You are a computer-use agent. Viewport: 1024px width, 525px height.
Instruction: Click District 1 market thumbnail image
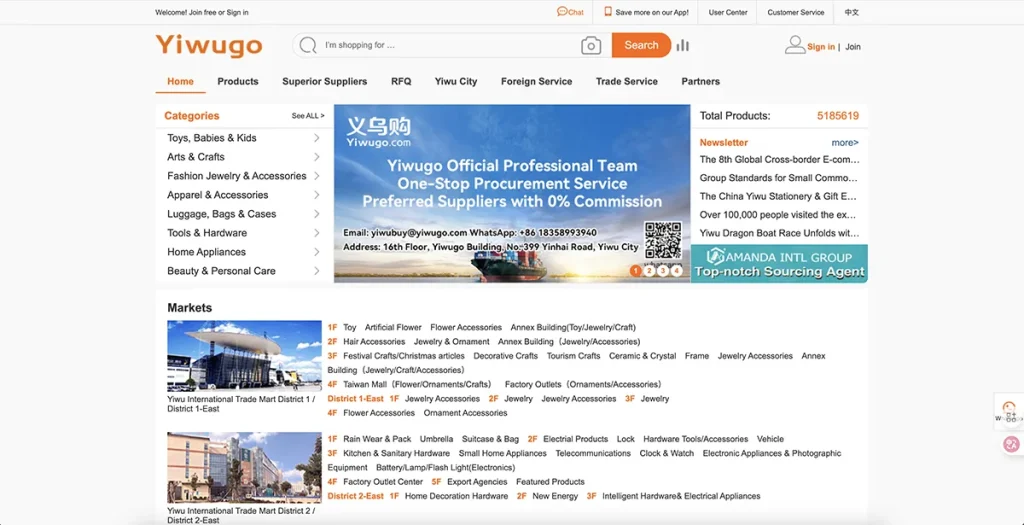pos(244,356)
